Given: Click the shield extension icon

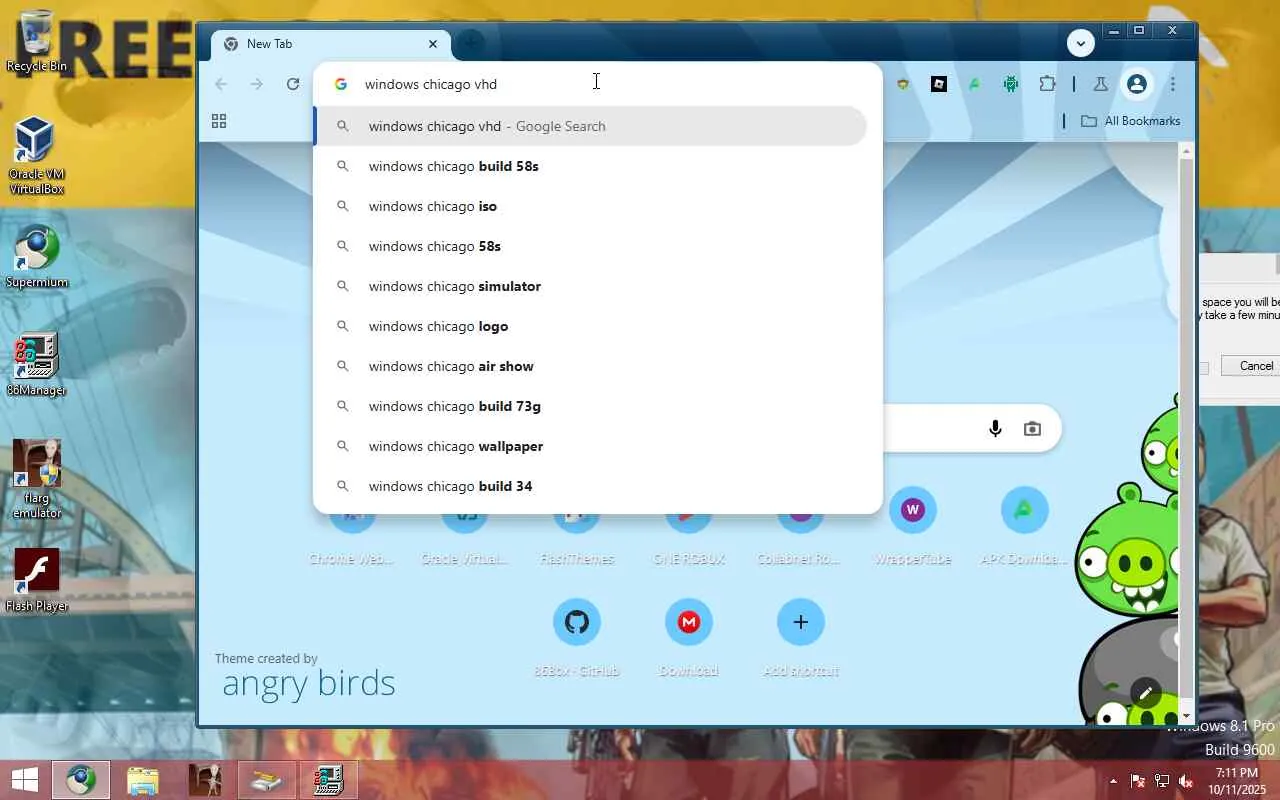Looking at the screenshot, I should pos(903,84).
